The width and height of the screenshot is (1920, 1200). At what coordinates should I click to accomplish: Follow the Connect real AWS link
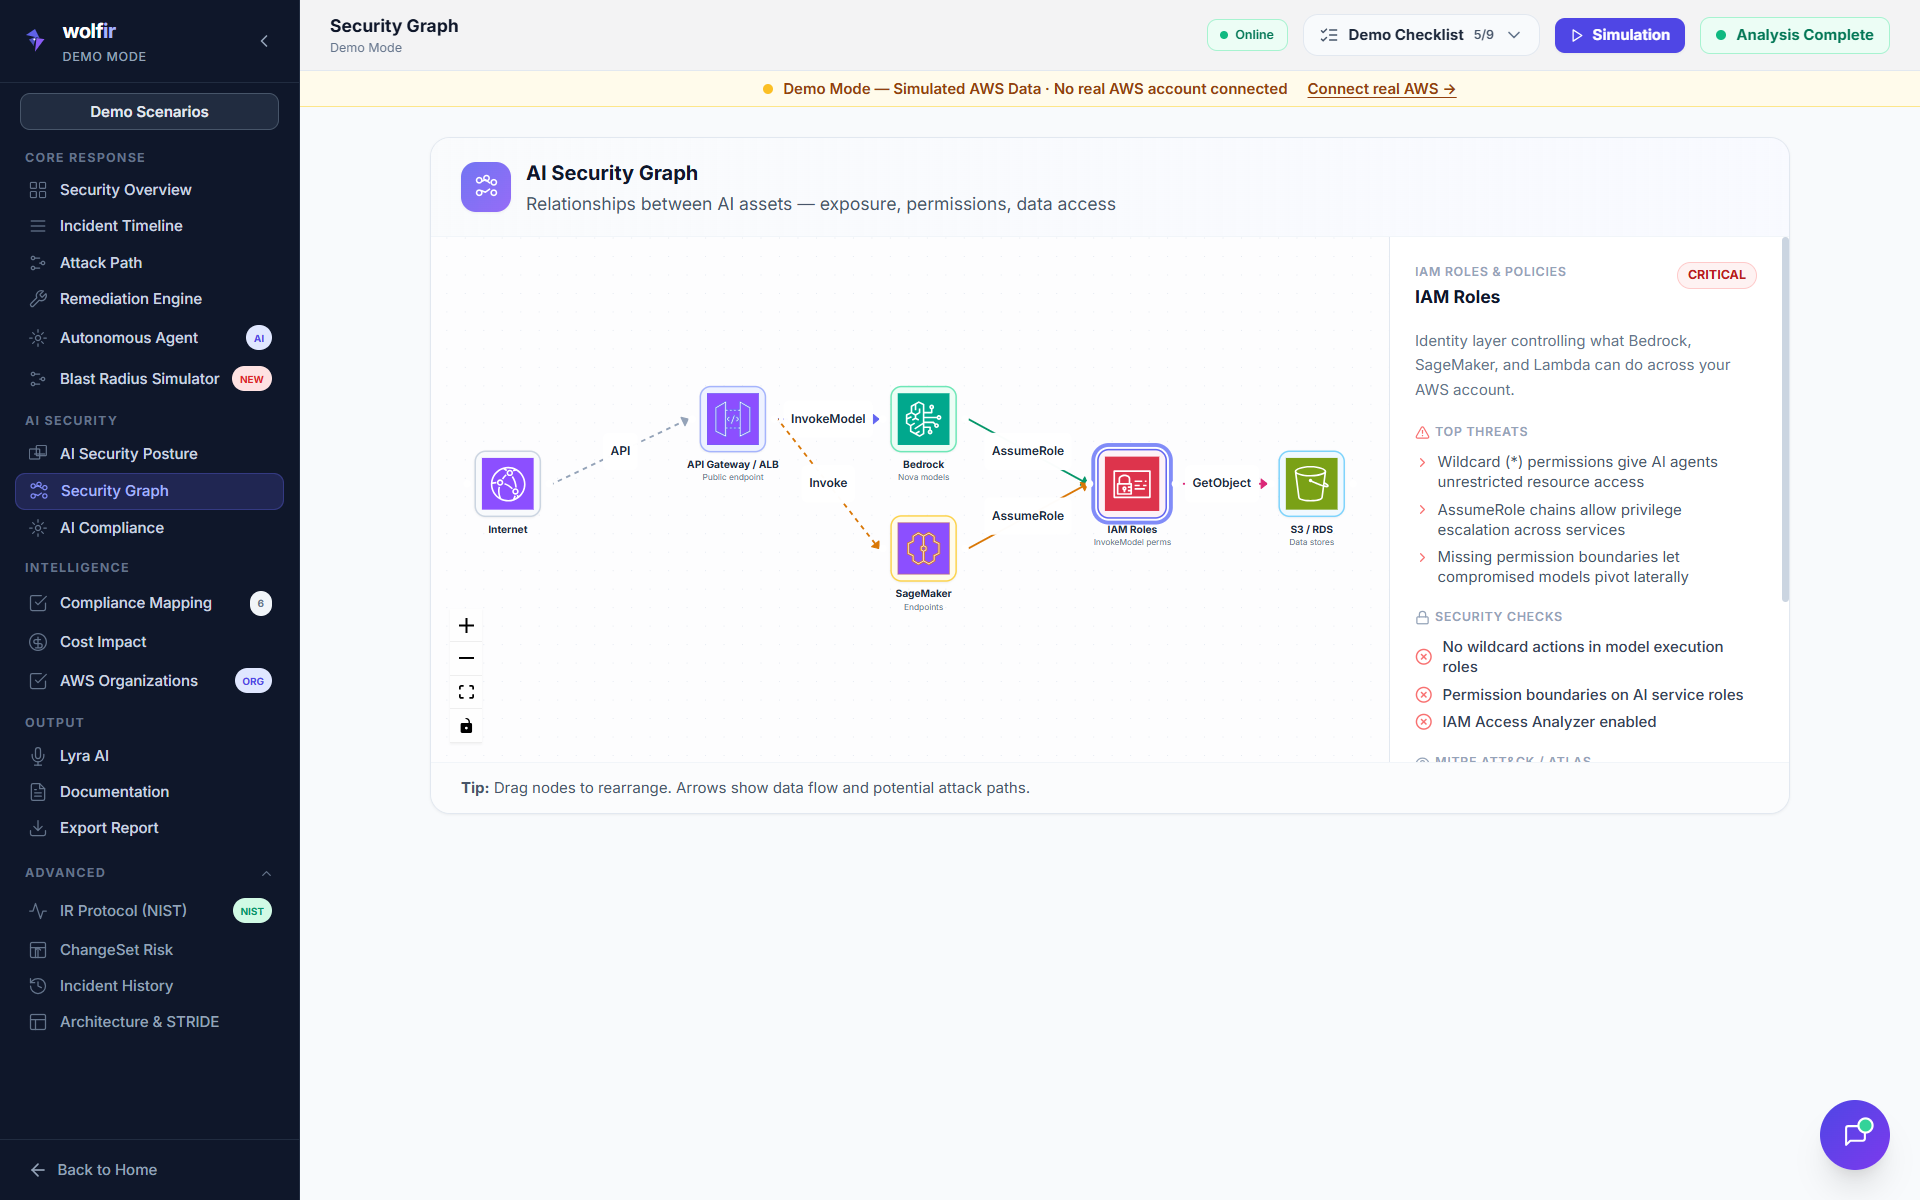[x=1380, y=89]
